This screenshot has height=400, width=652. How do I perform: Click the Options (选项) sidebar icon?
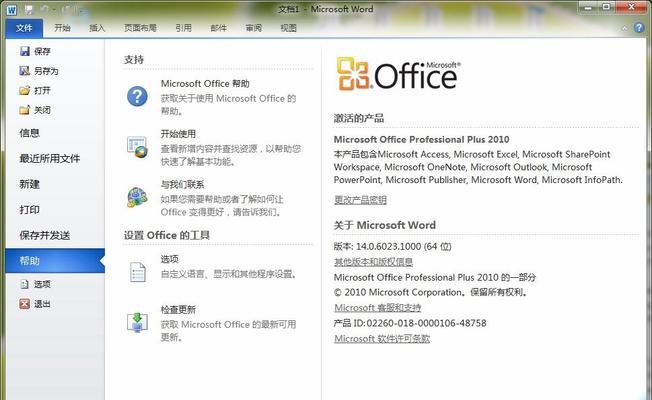(25, 284)
